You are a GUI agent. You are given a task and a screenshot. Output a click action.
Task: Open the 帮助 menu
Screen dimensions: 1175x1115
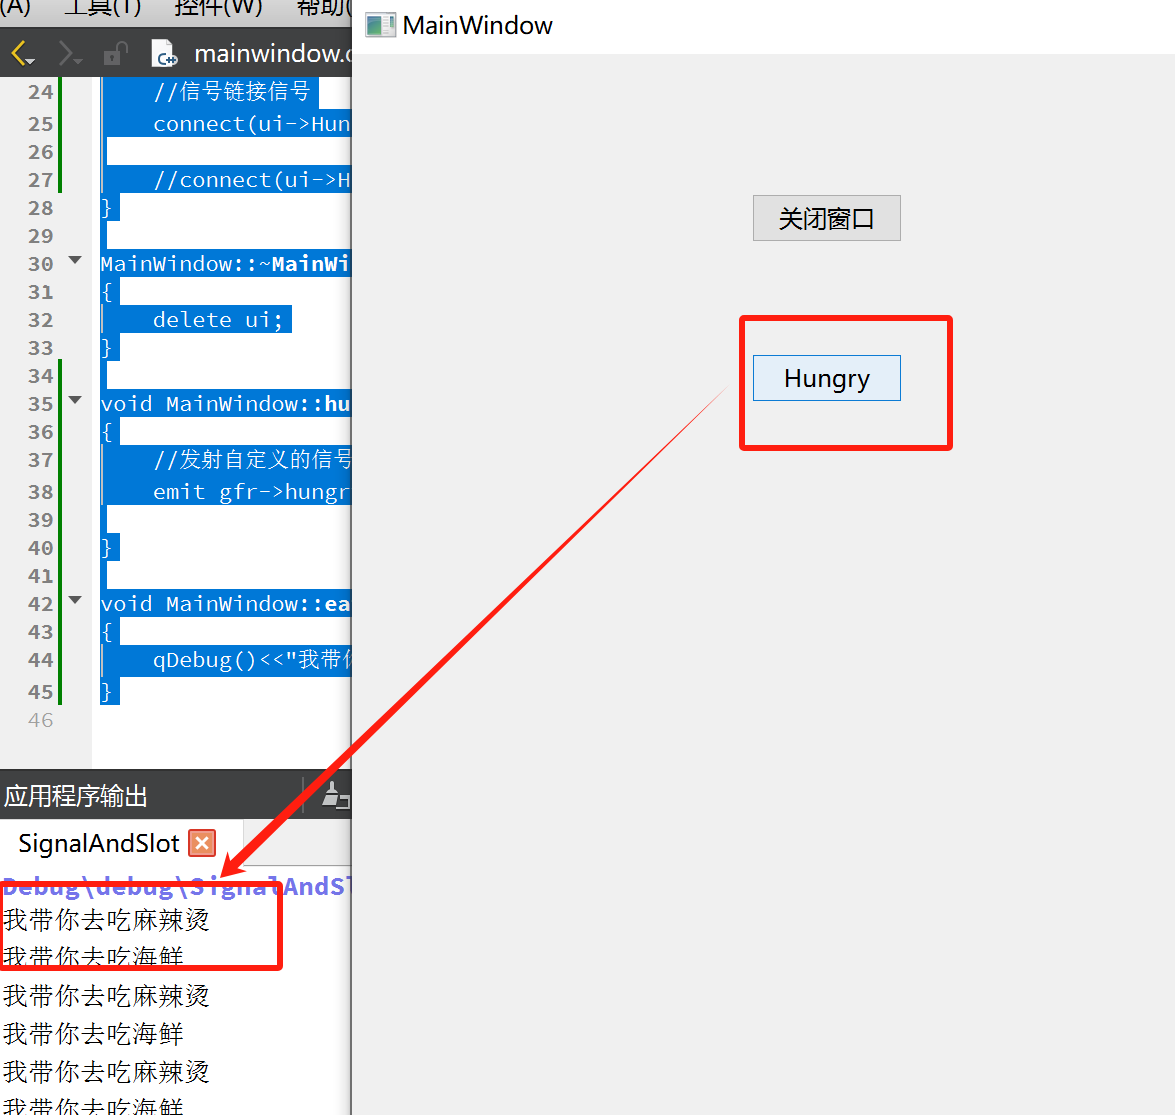coord(324,7)
